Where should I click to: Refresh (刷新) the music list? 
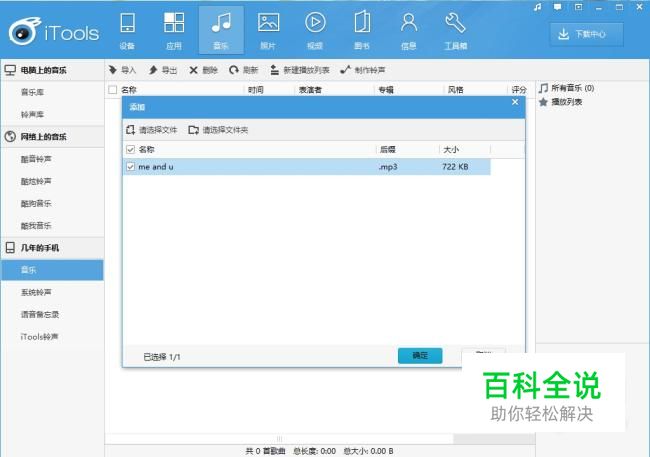(x=243, y=70)
